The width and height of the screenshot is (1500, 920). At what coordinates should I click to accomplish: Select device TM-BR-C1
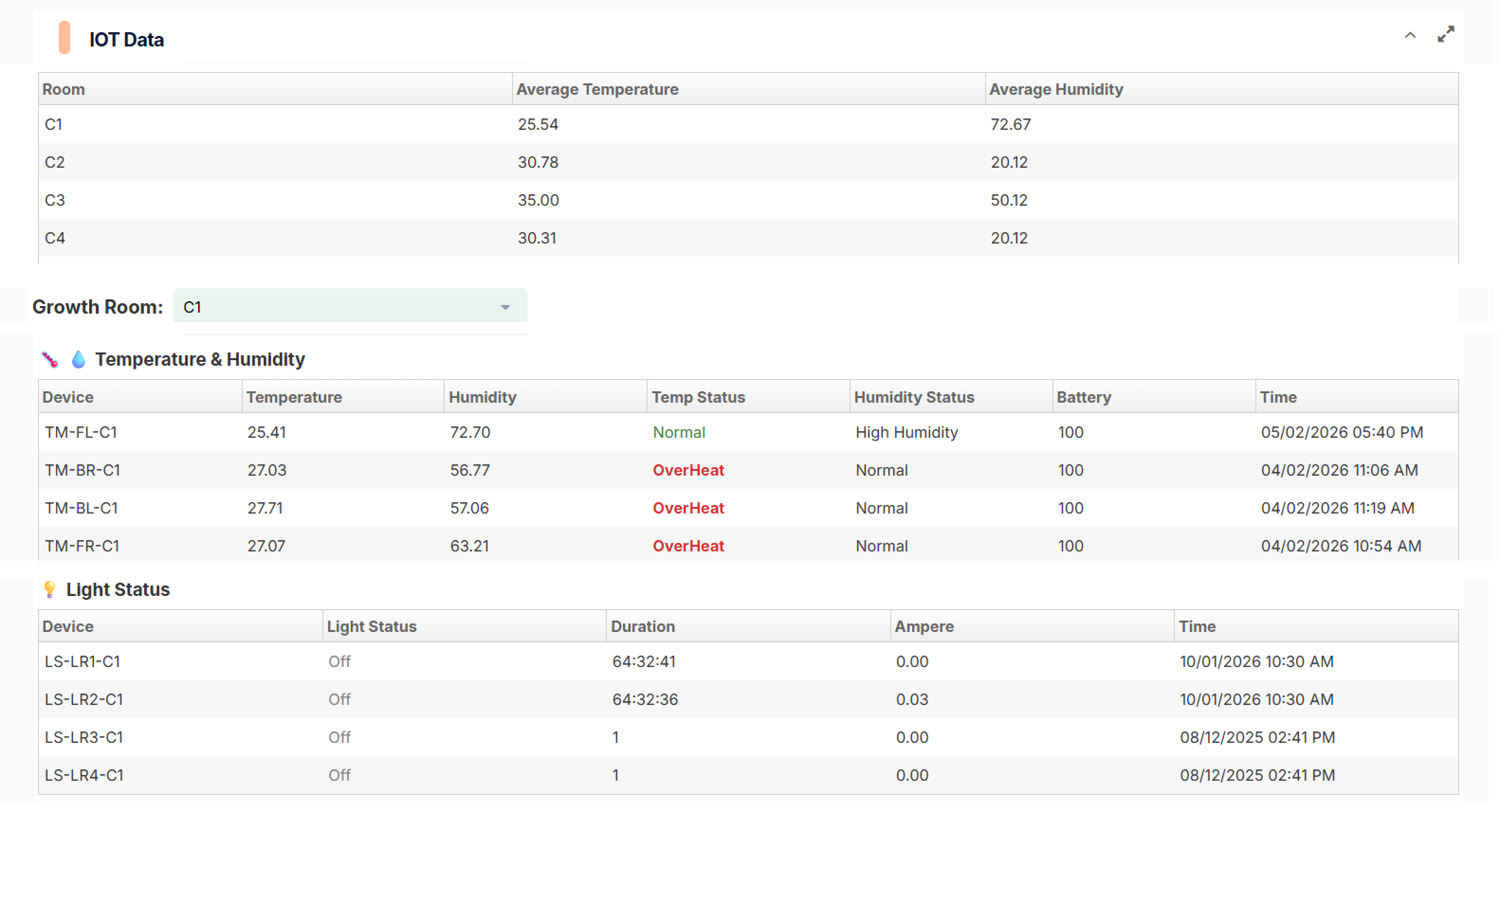click(82, 470)
